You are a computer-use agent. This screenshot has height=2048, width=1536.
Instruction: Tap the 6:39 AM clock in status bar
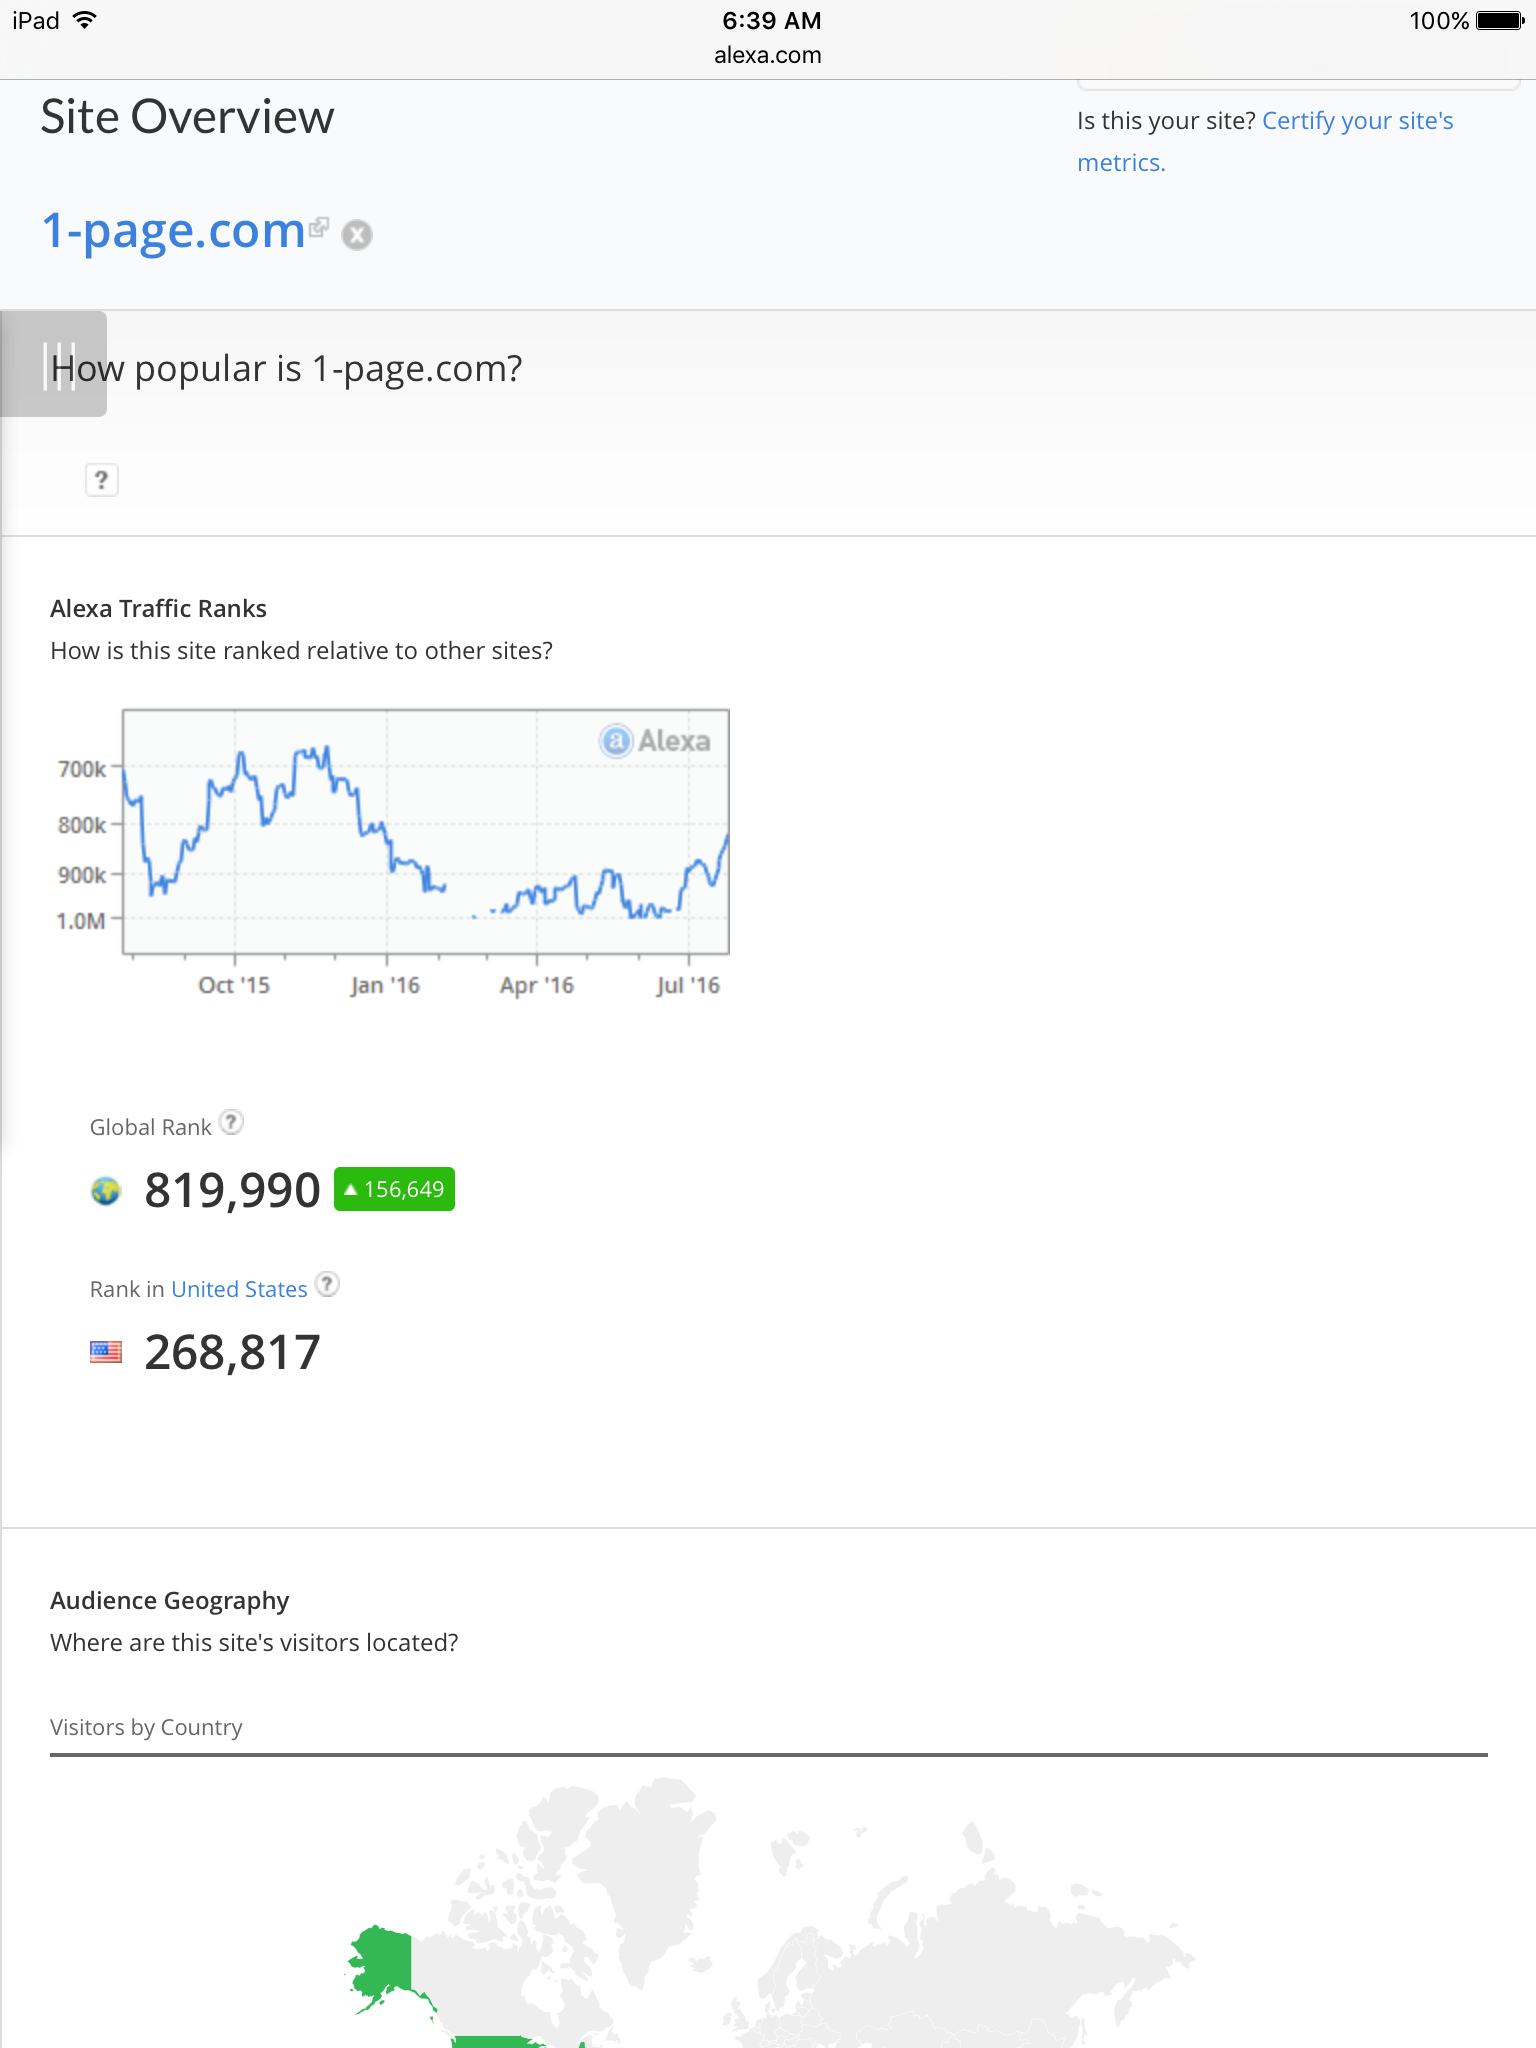(771, 20)
